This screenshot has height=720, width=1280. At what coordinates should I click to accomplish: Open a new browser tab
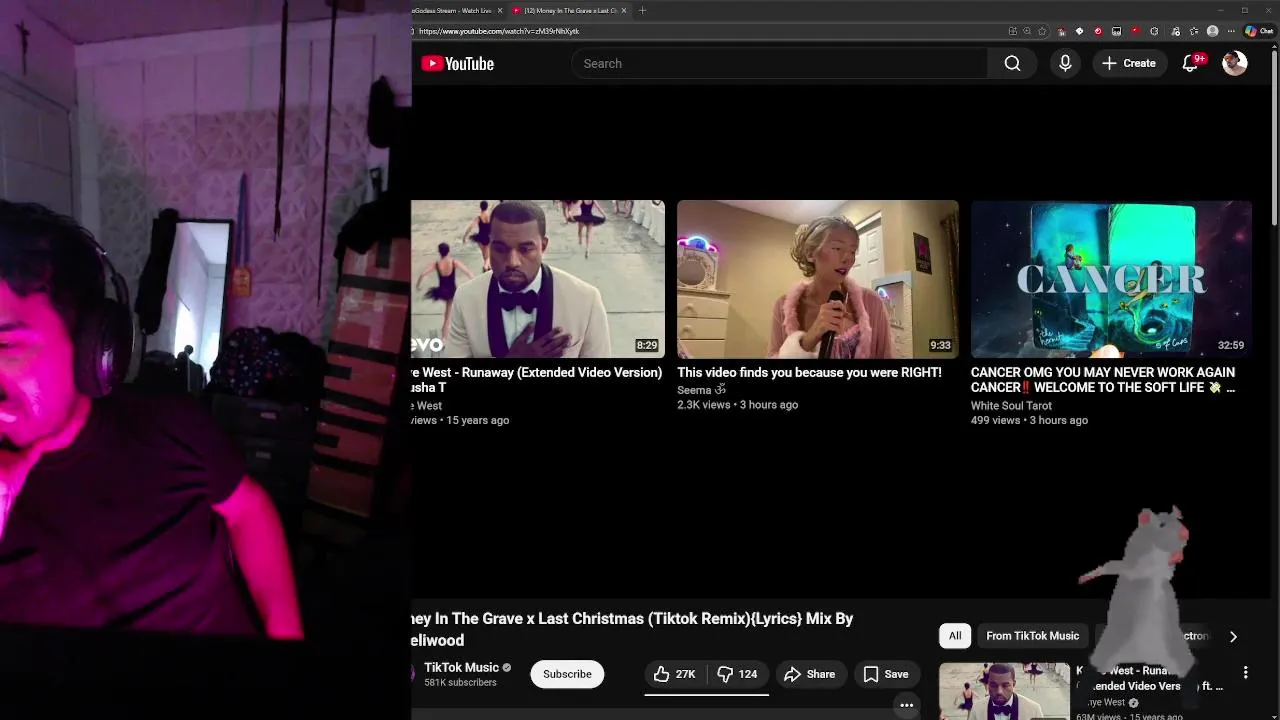(x=642, y=10)
